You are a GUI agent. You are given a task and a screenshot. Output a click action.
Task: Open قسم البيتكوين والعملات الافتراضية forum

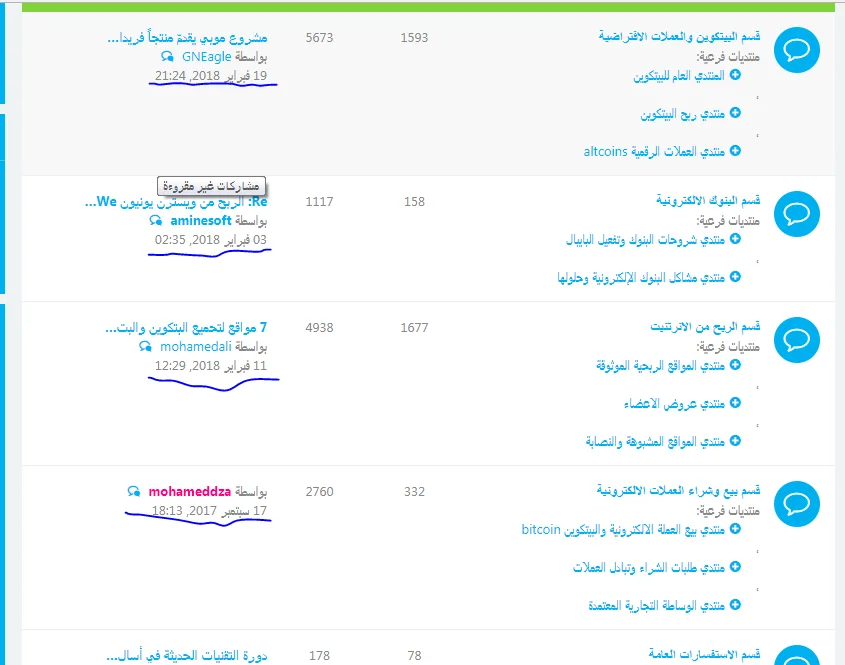tap(679, 37)
